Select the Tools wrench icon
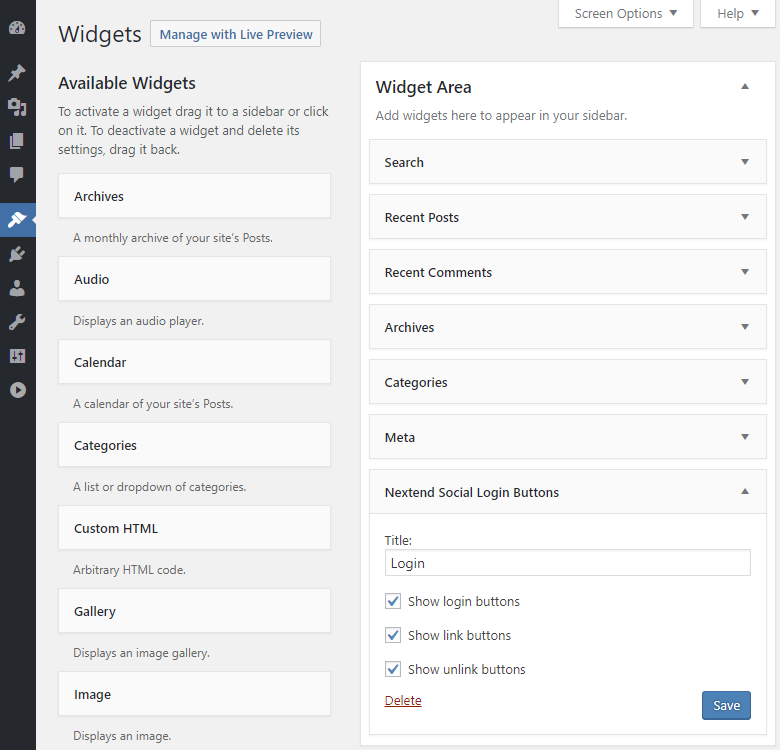Screen dimensions: 780x750 pos(17,322)
